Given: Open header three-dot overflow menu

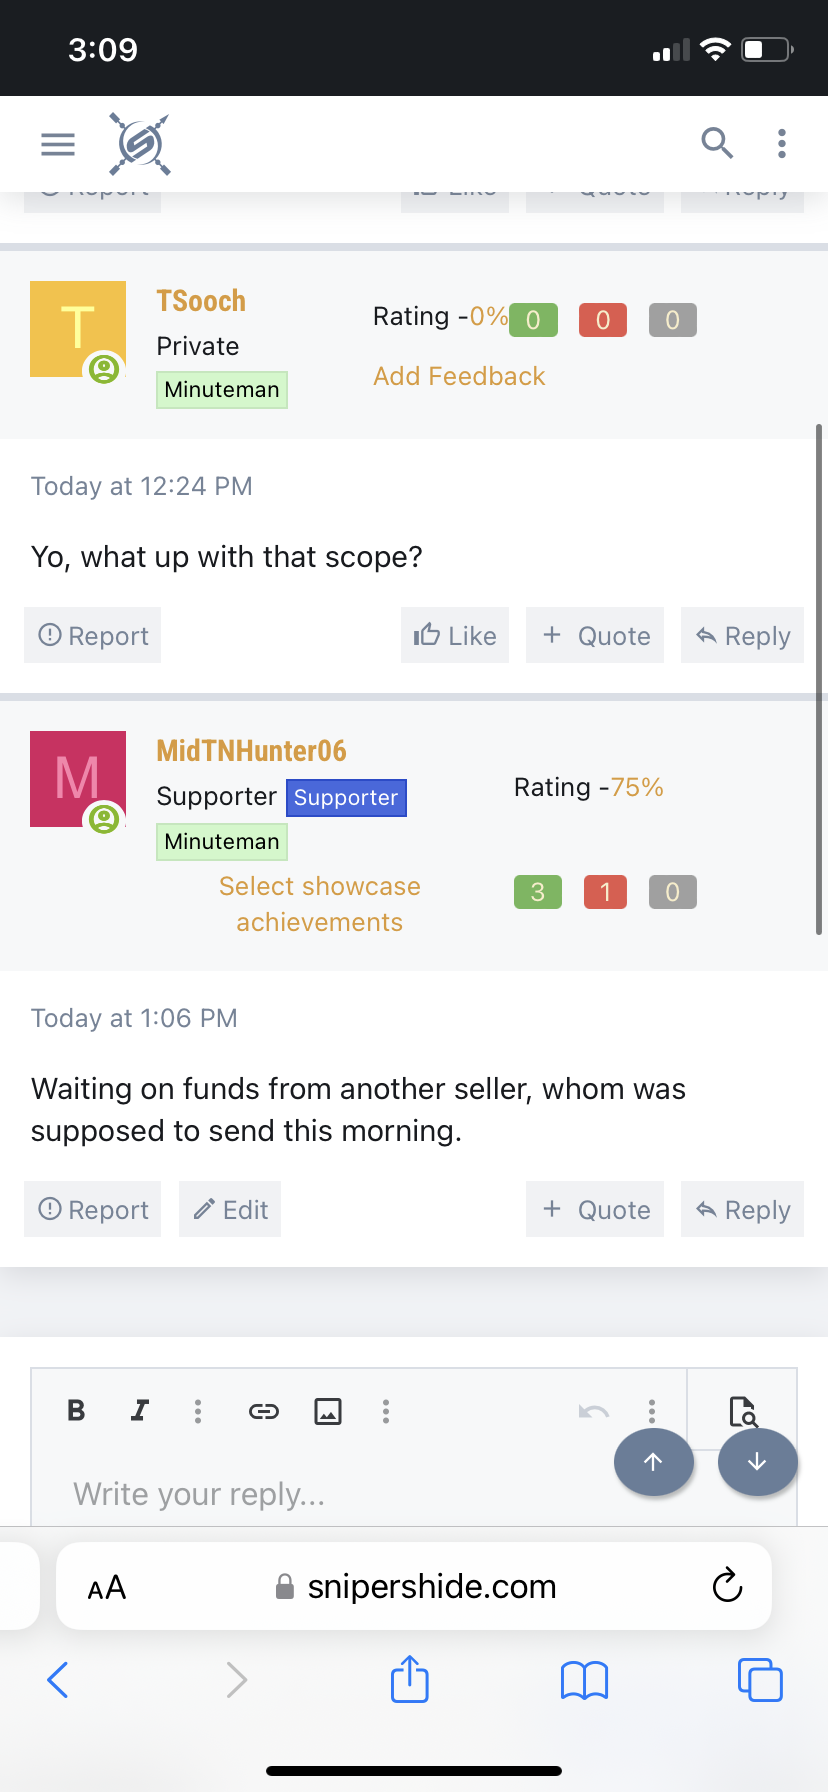Looking at the screenshot, I should click(782, 143).
